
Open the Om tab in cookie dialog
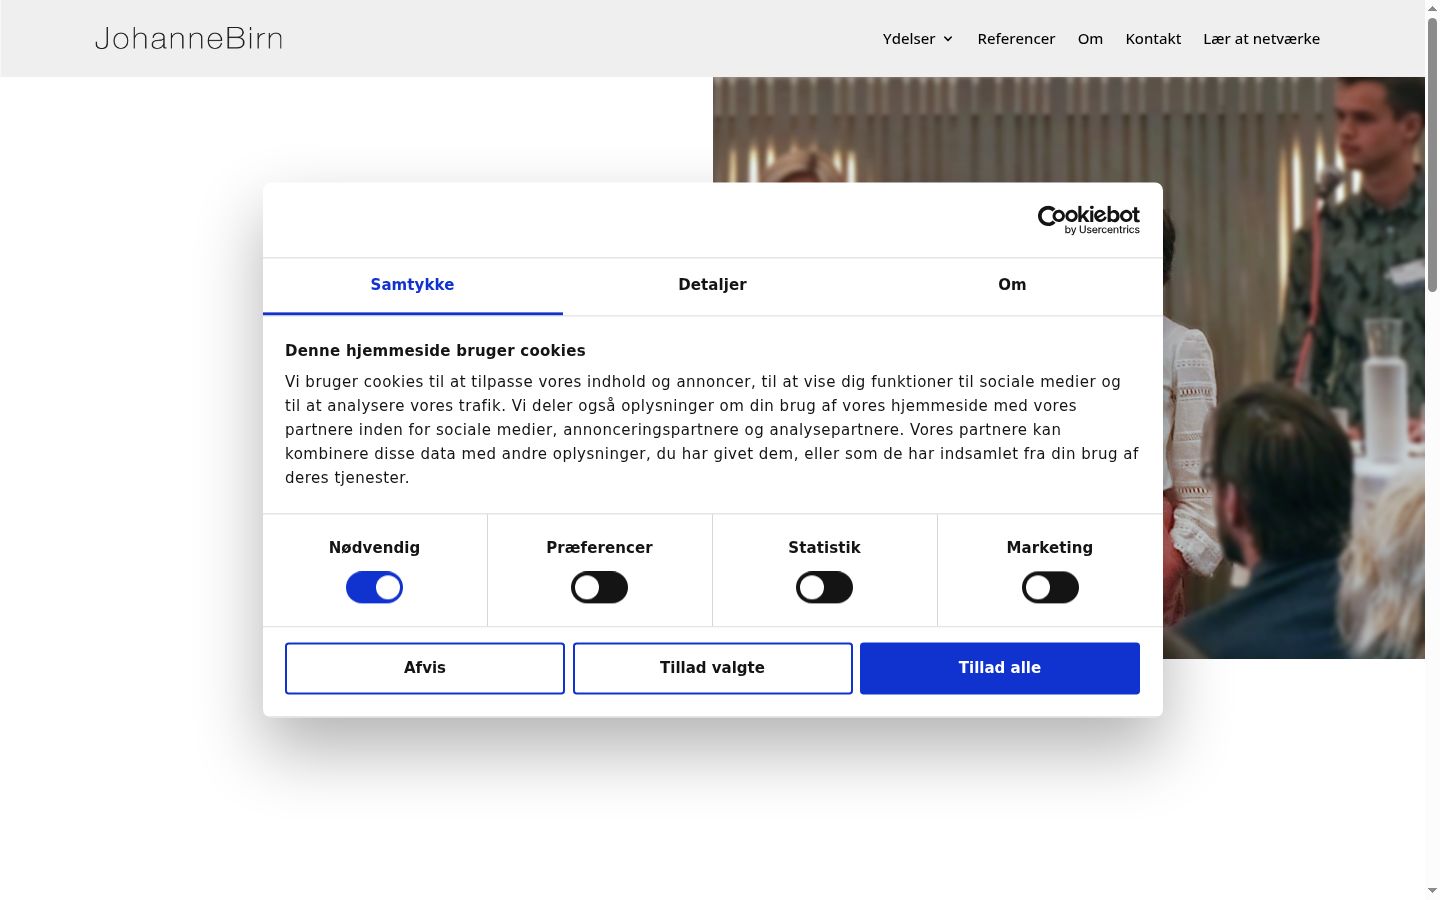coord(1012,285)
